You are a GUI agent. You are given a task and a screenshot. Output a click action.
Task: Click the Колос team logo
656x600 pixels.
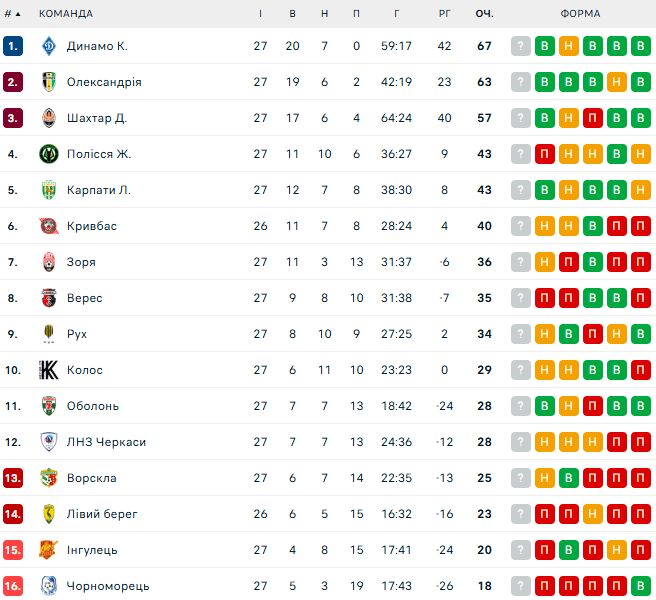pyautogui.click(x=49, y=370)
